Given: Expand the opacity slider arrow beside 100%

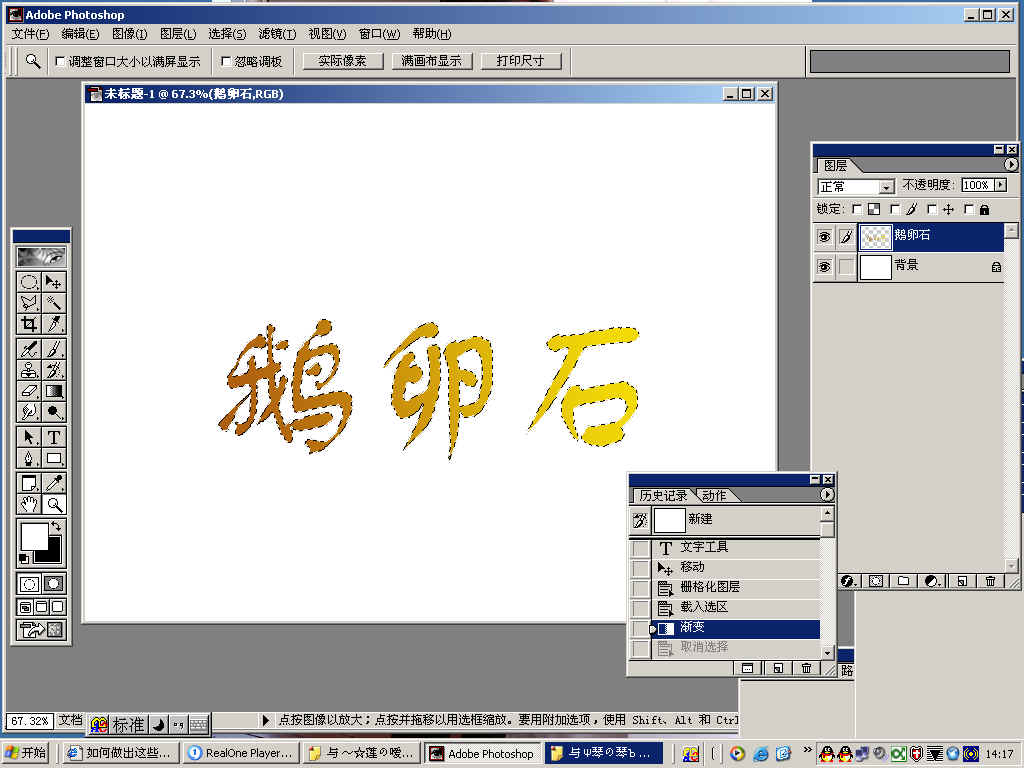Looking at the screenshot, I should pyautogui.click(x=1000, y=185).
